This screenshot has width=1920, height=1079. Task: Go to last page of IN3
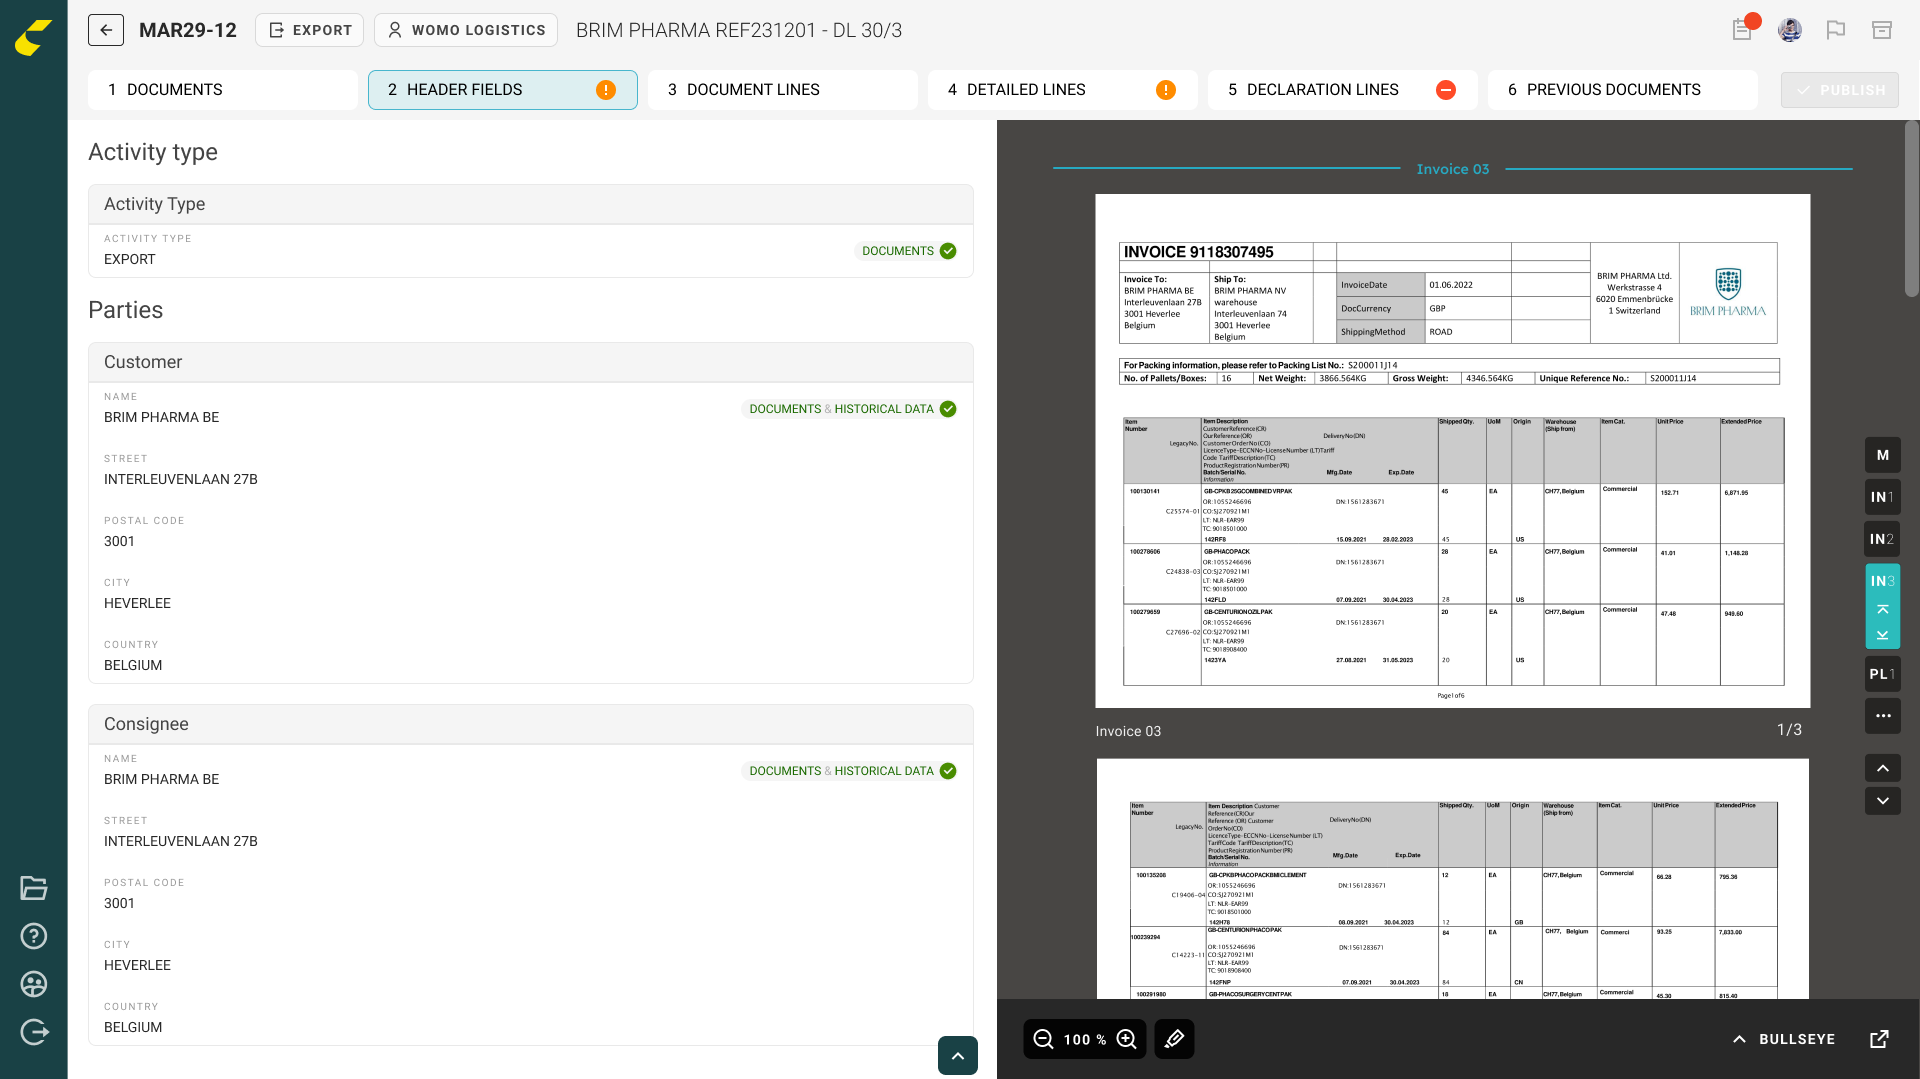1883,635
